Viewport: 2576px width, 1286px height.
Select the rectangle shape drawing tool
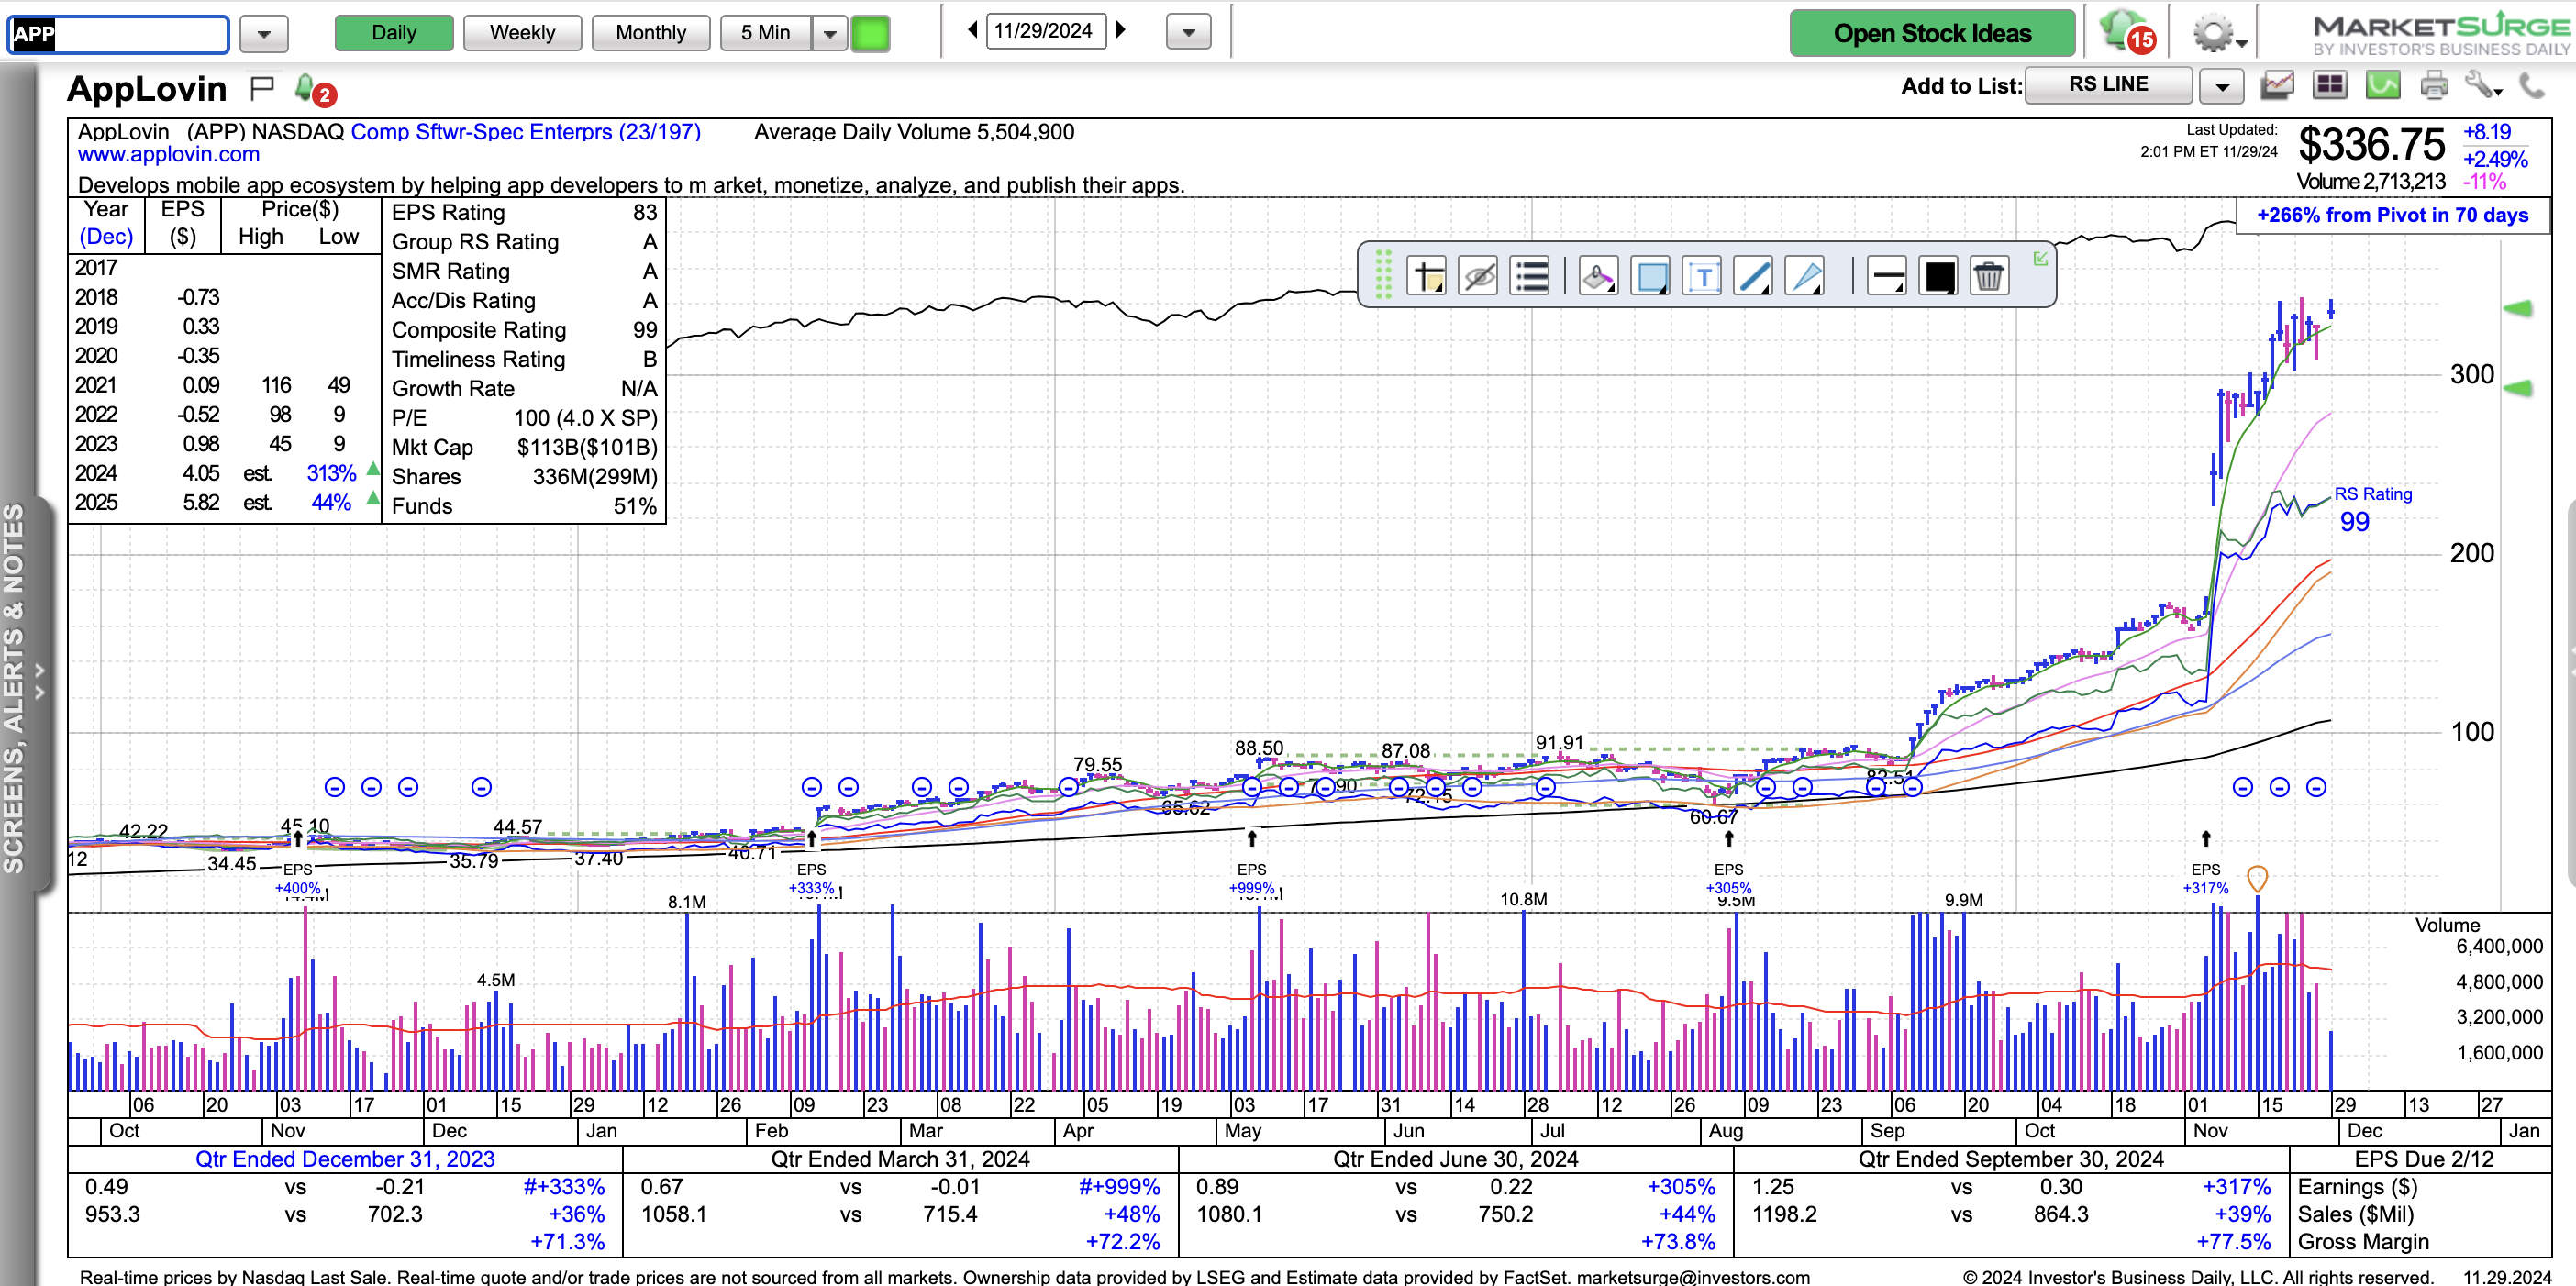pyautogui.click(x=1649, y=276)
